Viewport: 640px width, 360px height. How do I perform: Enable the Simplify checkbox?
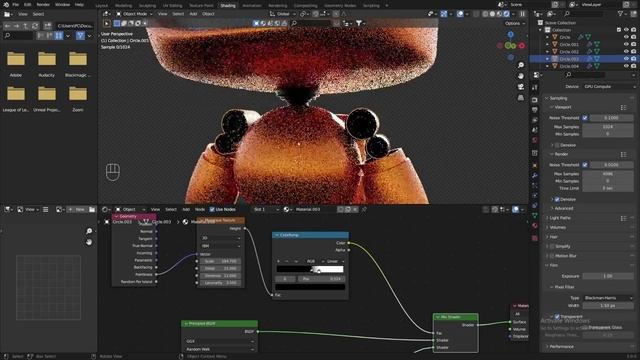click(x=552, y=247)
